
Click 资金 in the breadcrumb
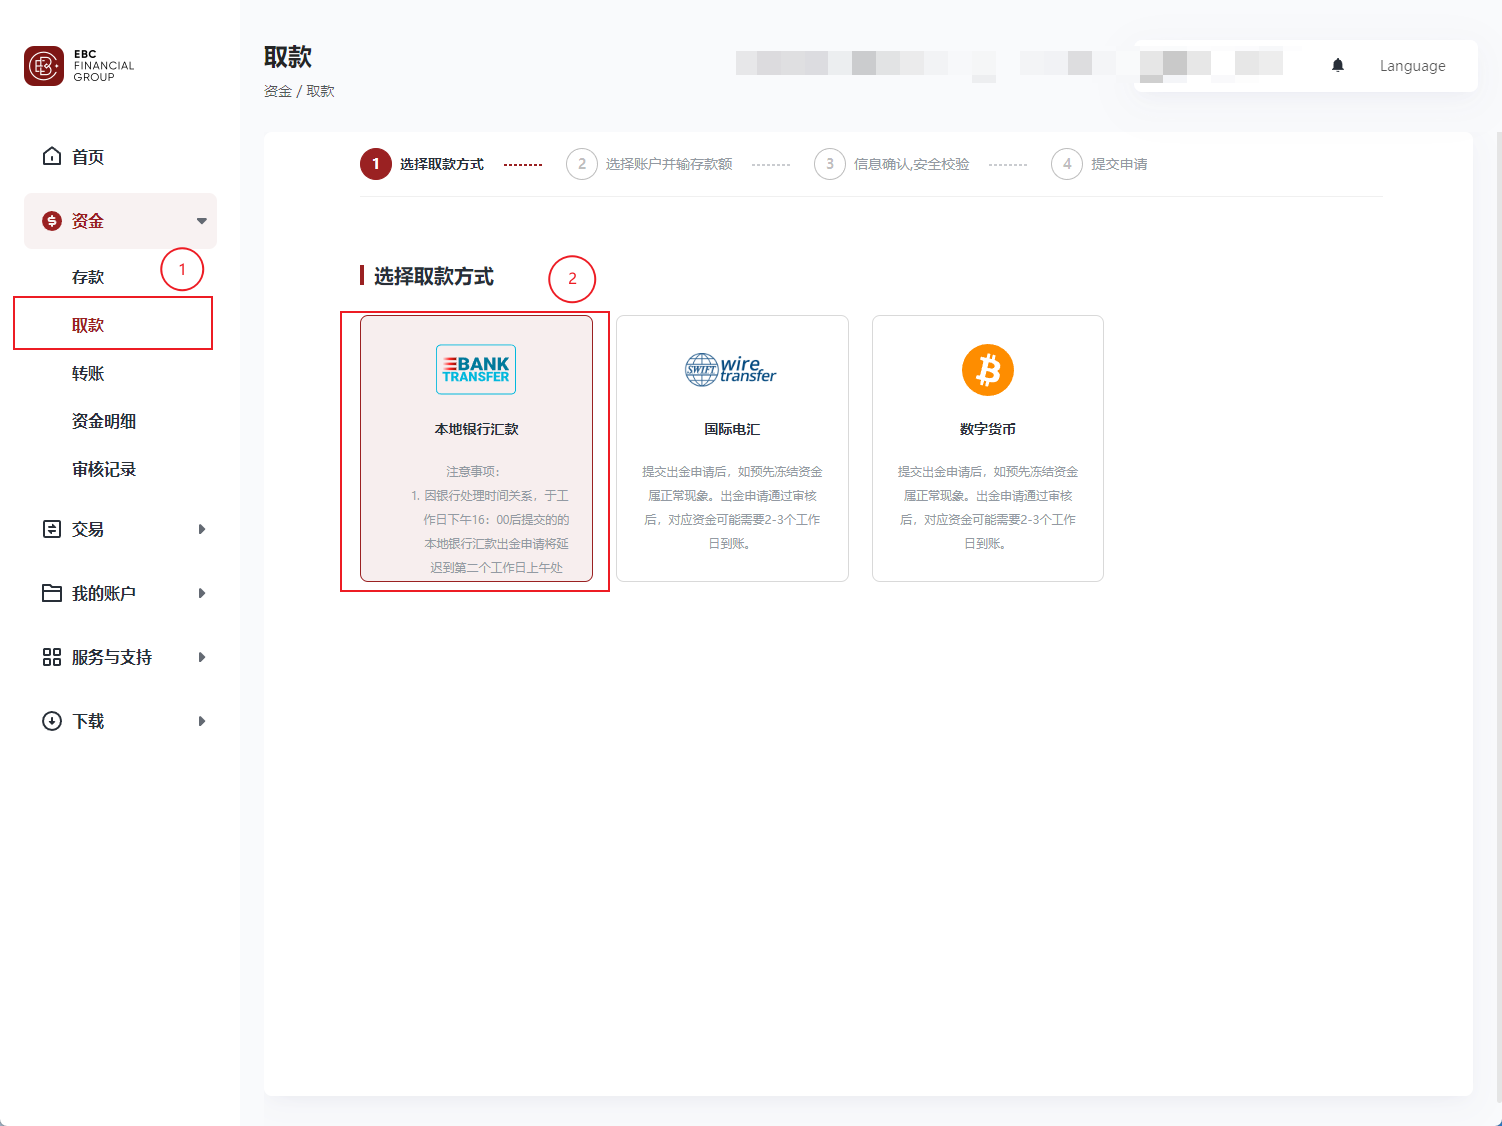[x=278, y=91]
